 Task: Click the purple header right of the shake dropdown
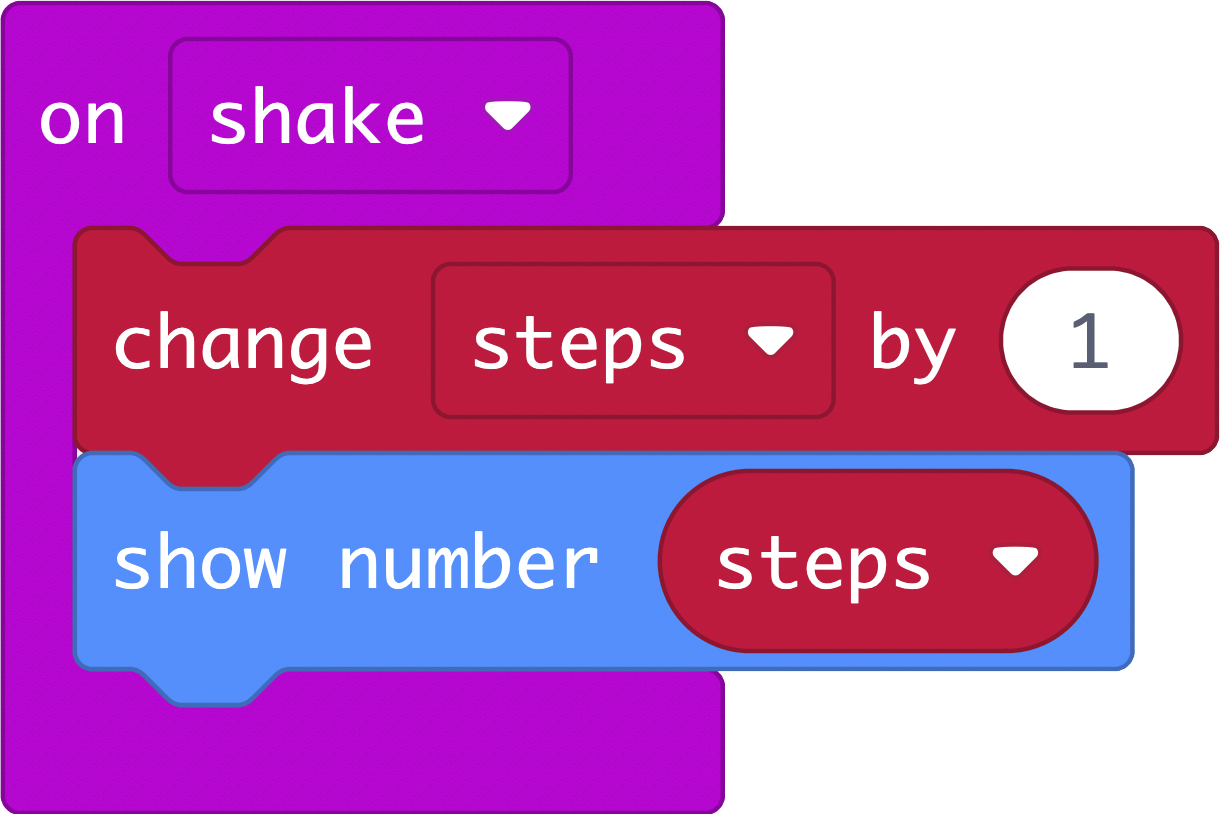click(645, 117)
